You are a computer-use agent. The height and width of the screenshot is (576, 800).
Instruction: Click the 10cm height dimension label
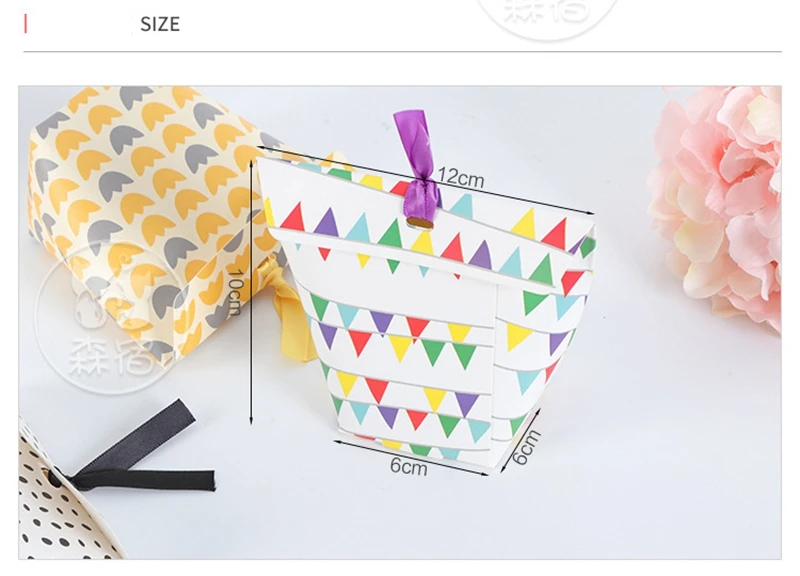click(234, 292)
